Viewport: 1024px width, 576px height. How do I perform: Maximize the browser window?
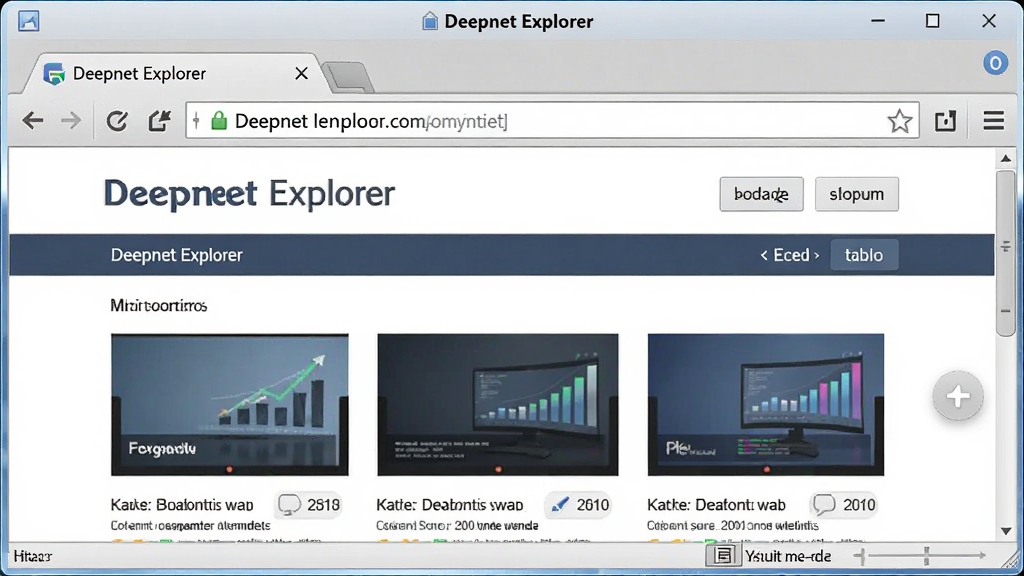pyautogui.click(x=933, y=21)
